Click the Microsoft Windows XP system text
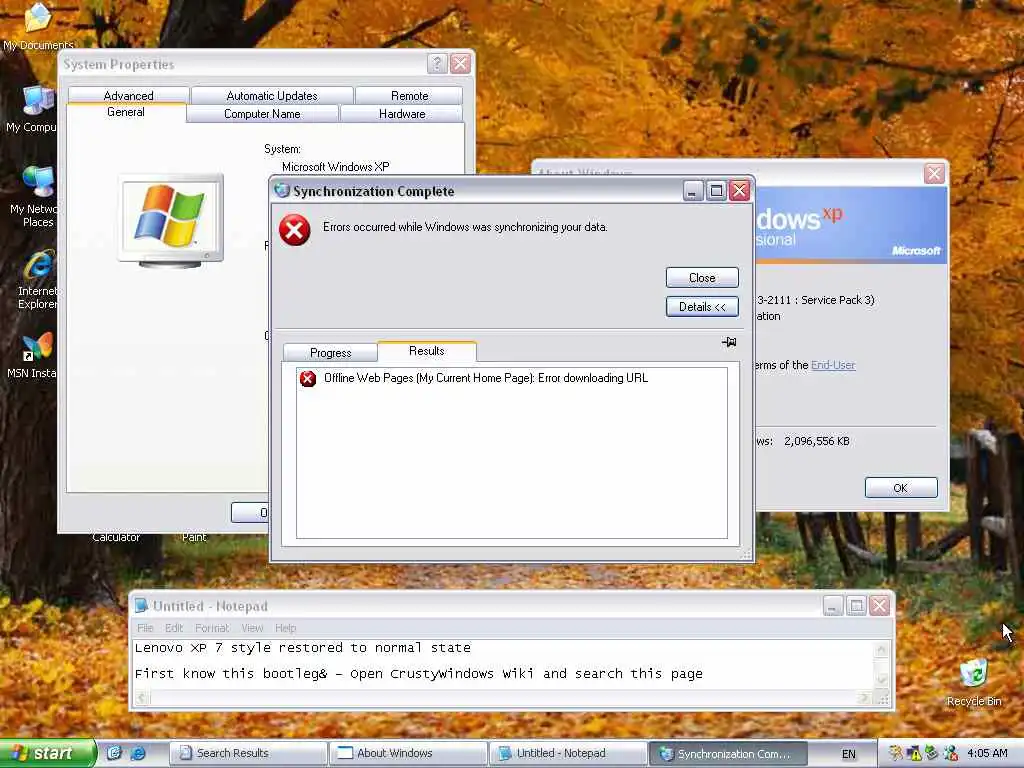 tap(336, 167)
